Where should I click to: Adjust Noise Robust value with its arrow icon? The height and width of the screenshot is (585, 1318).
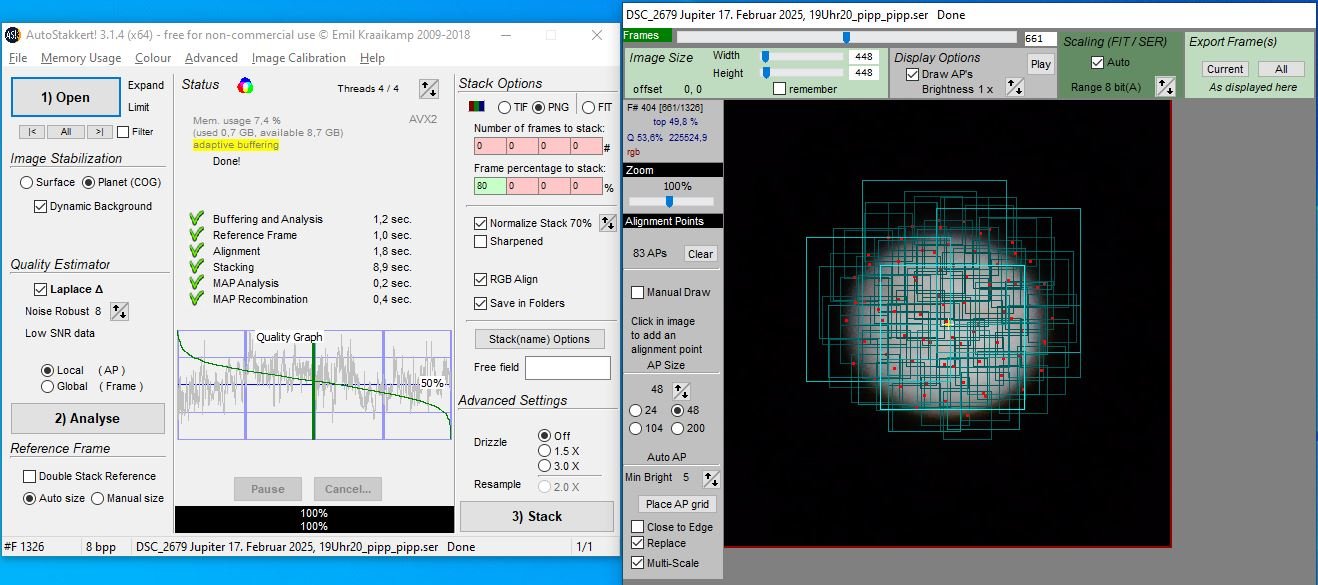[118, 311]
